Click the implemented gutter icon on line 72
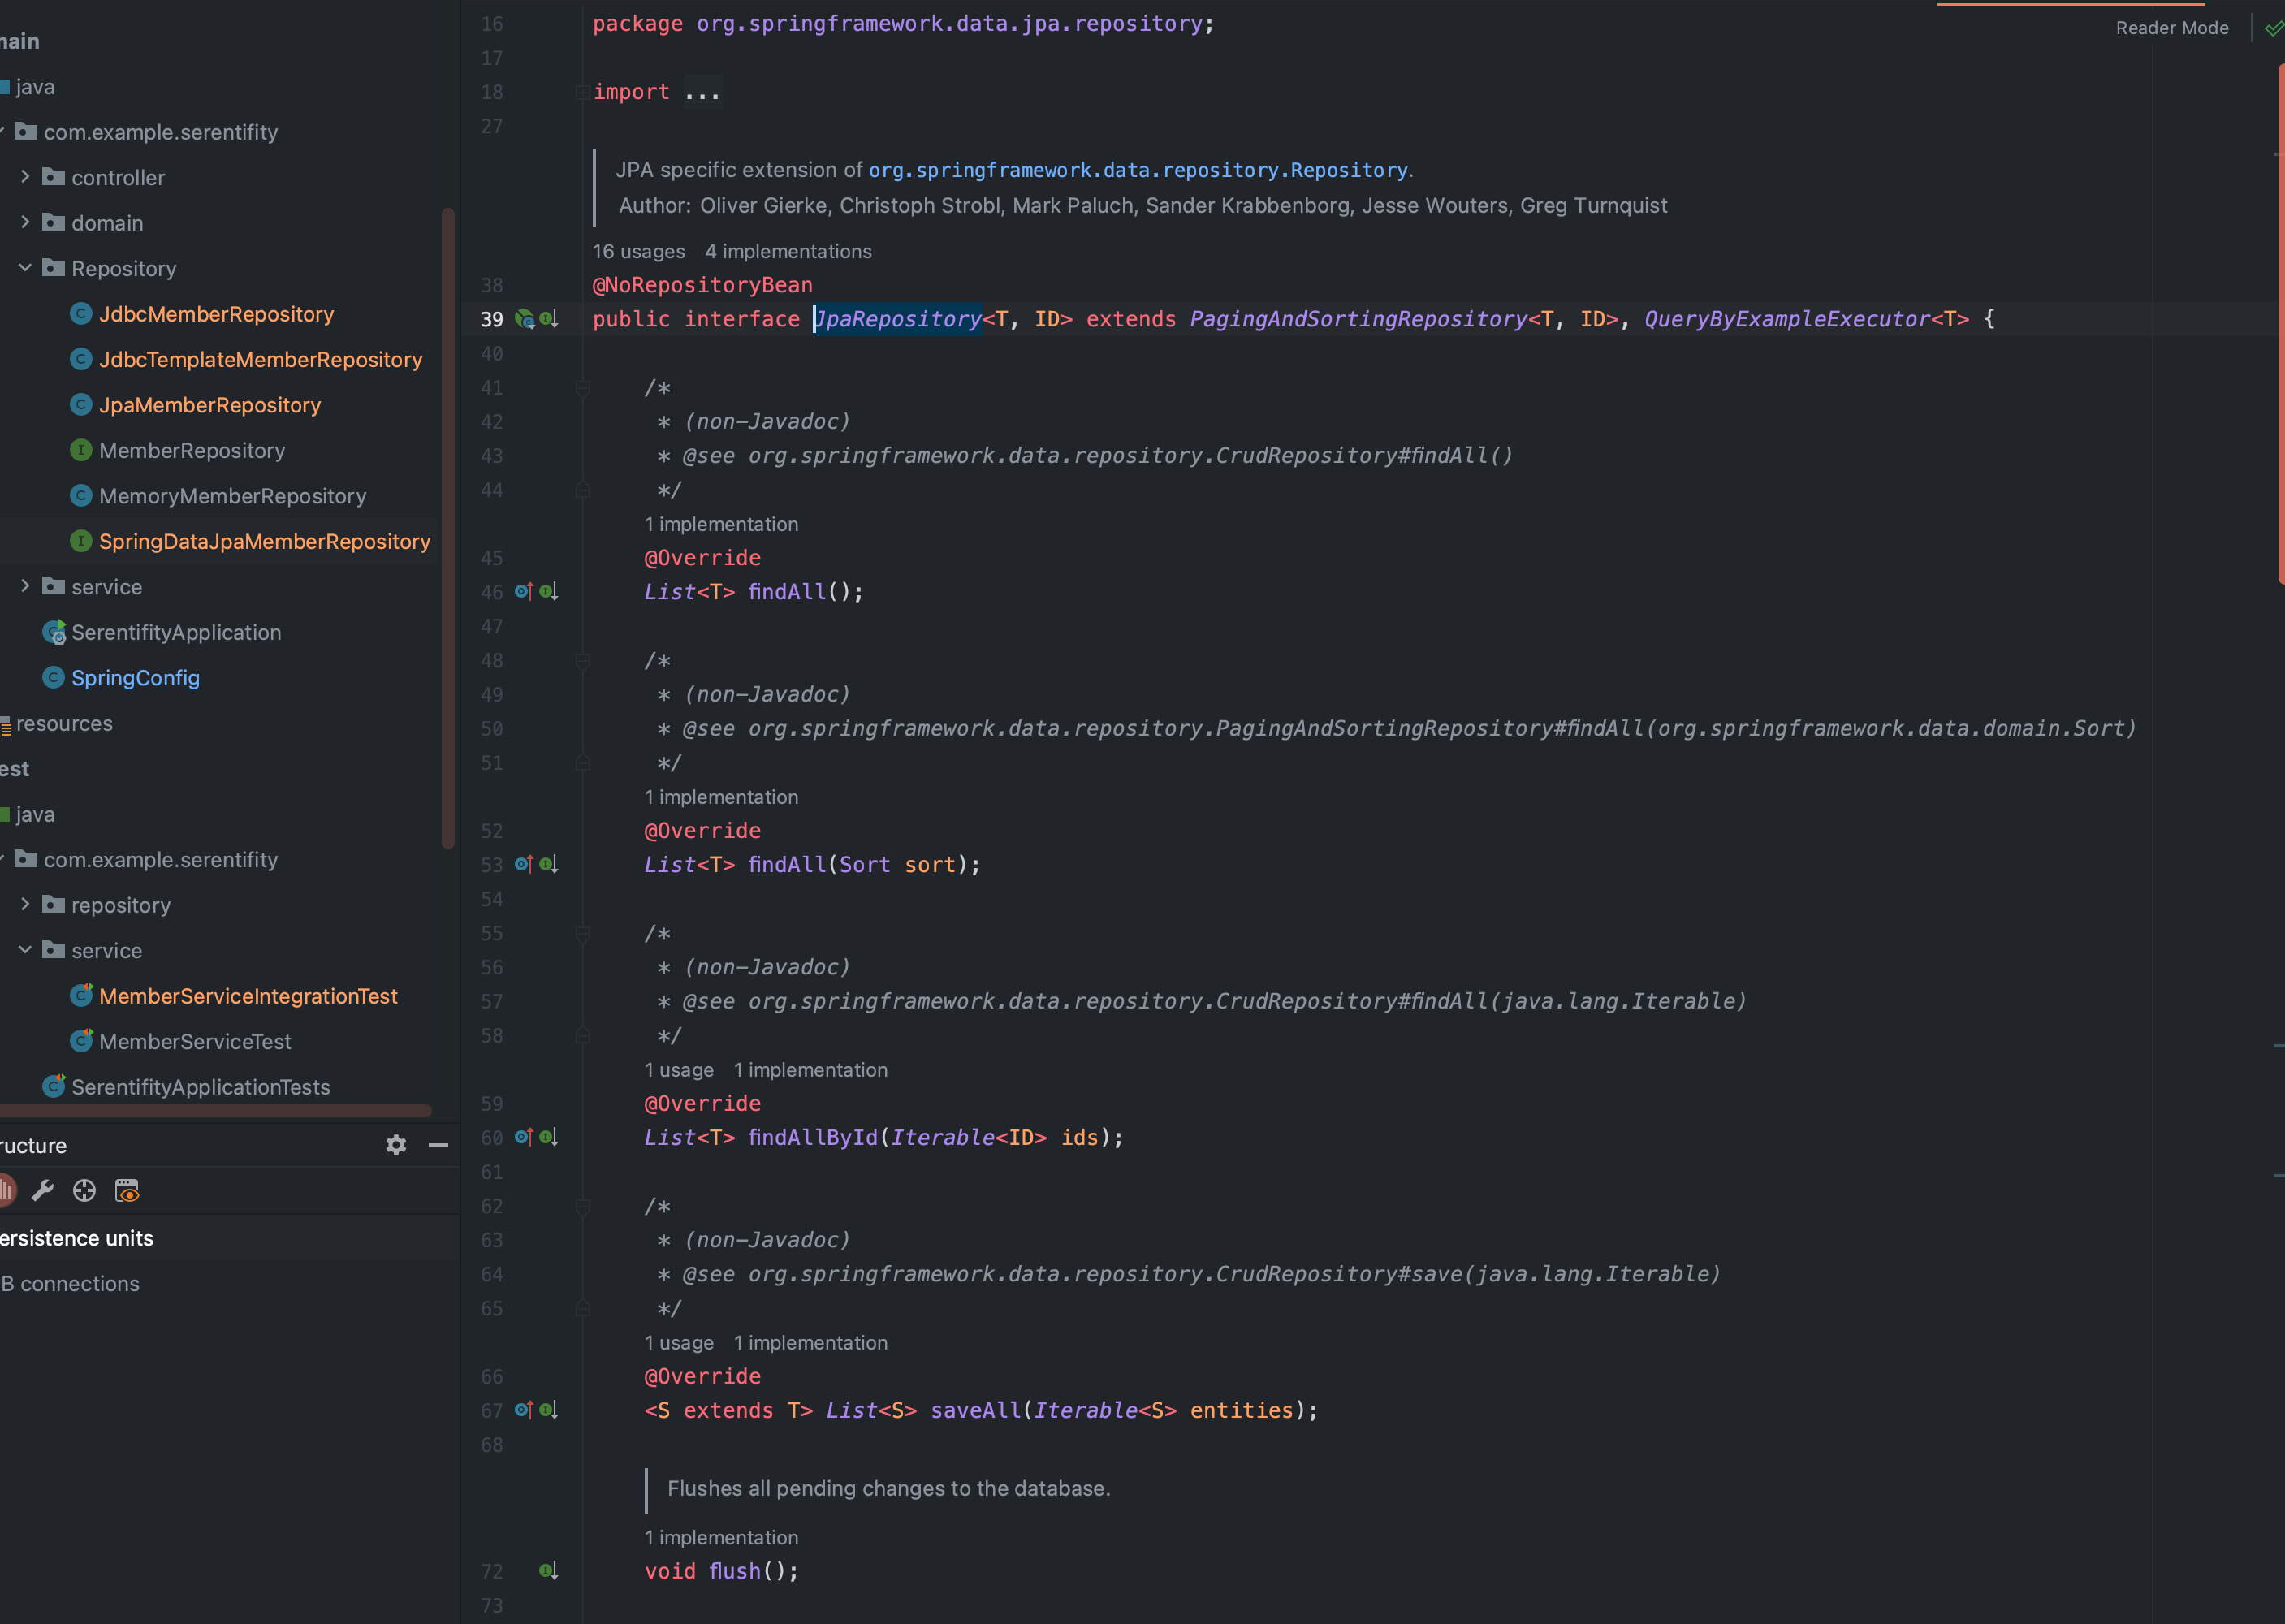The width and height of the screenshot is (2285, 1624). [549, 1570]
